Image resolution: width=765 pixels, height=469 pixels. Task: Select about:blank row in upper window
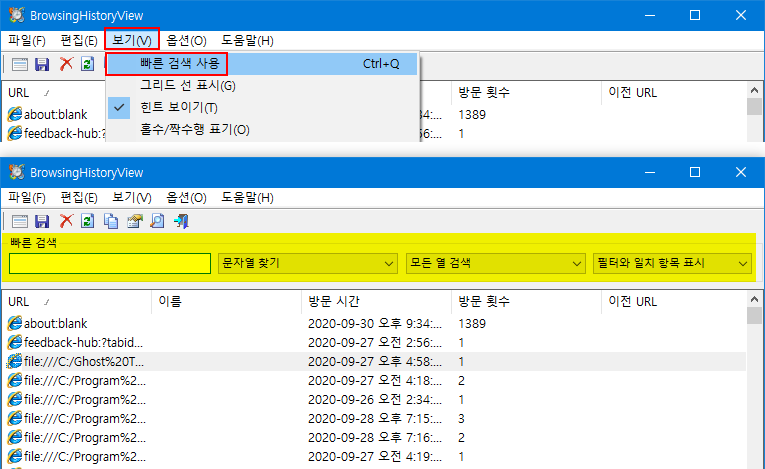(55, 115)
